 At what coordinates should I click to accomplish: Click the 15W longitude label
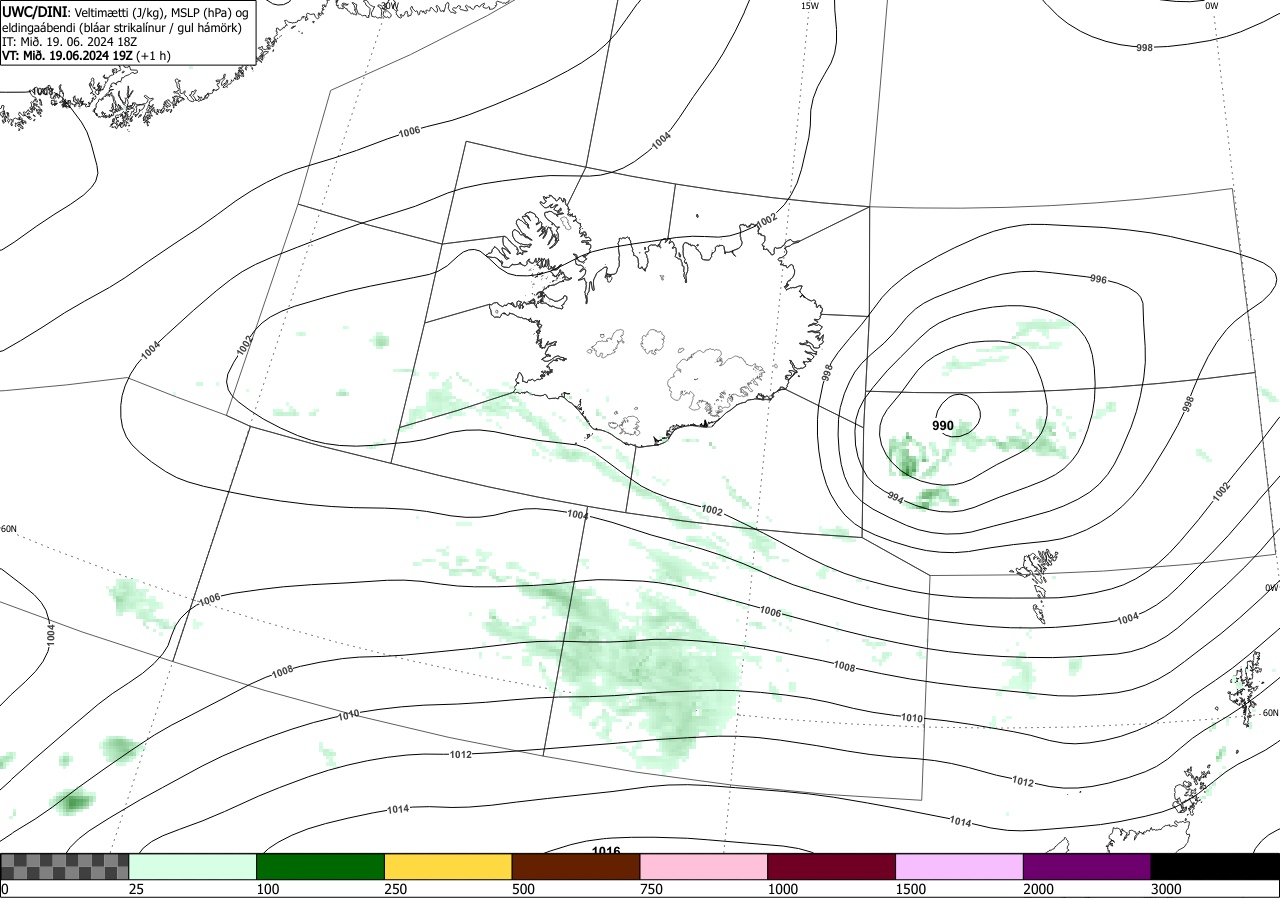810,6
